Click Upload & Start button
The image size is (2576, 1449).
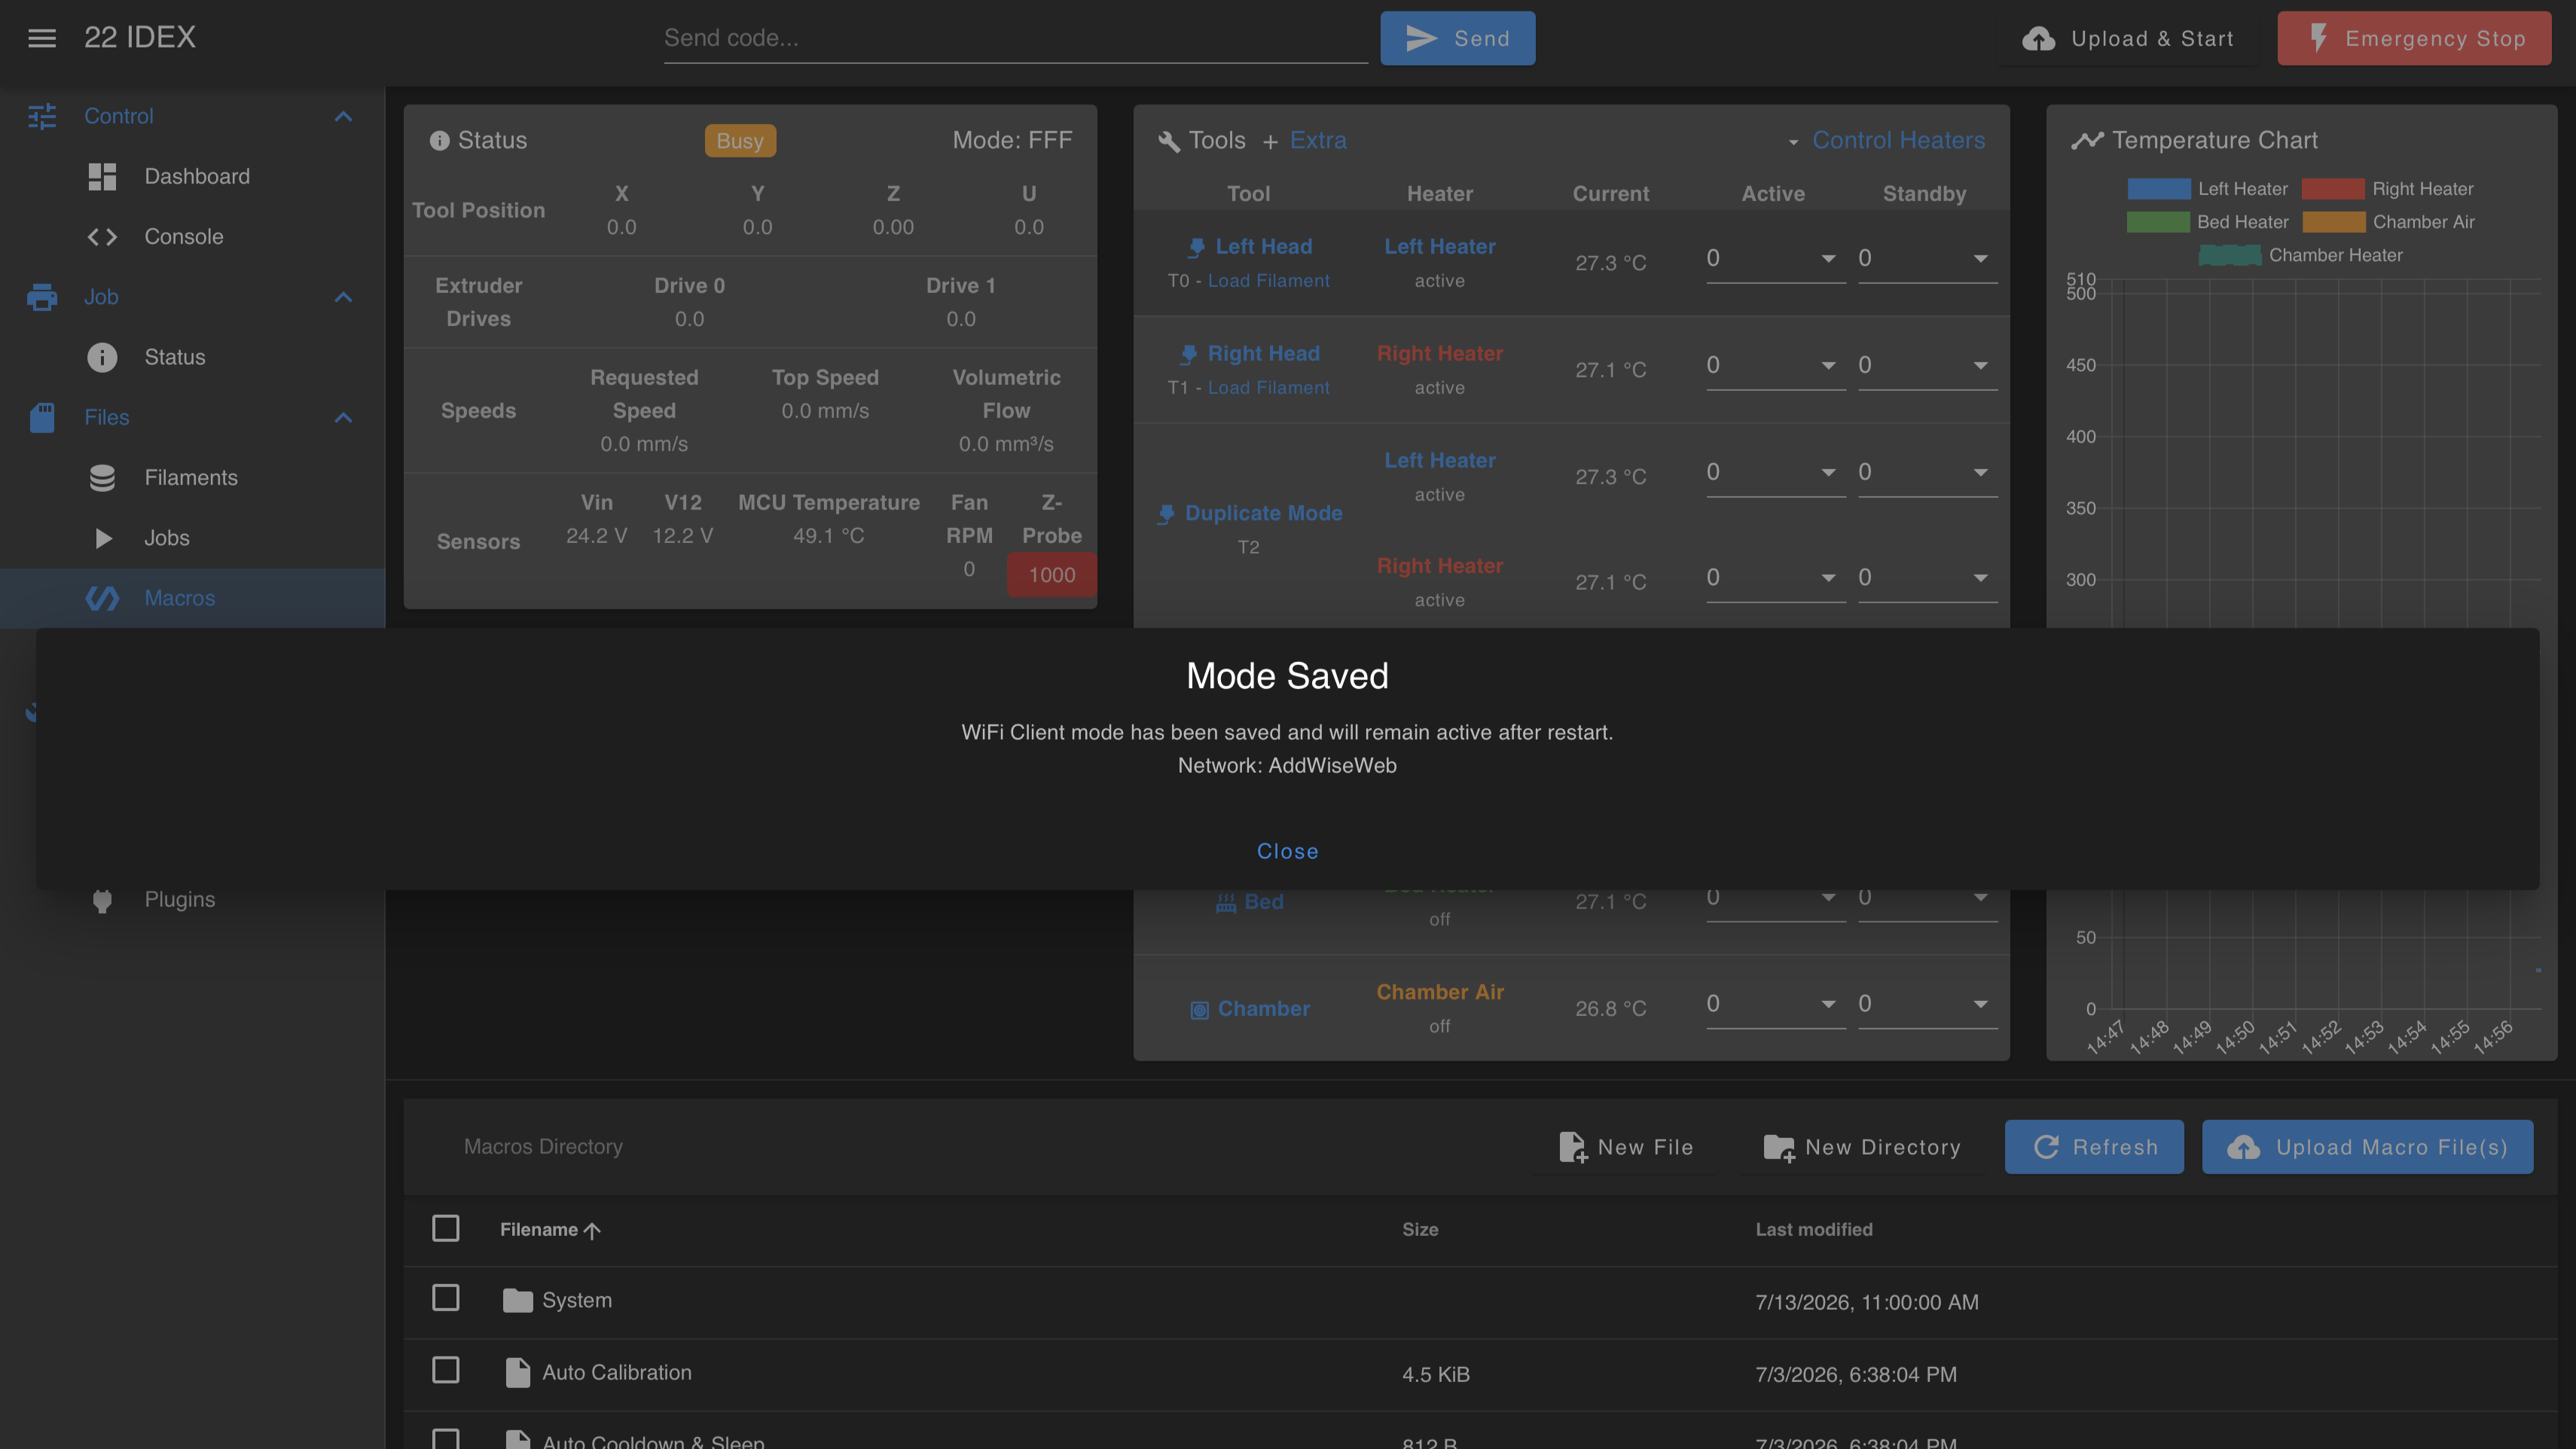pyautogui.click(x=2128, y=38)
